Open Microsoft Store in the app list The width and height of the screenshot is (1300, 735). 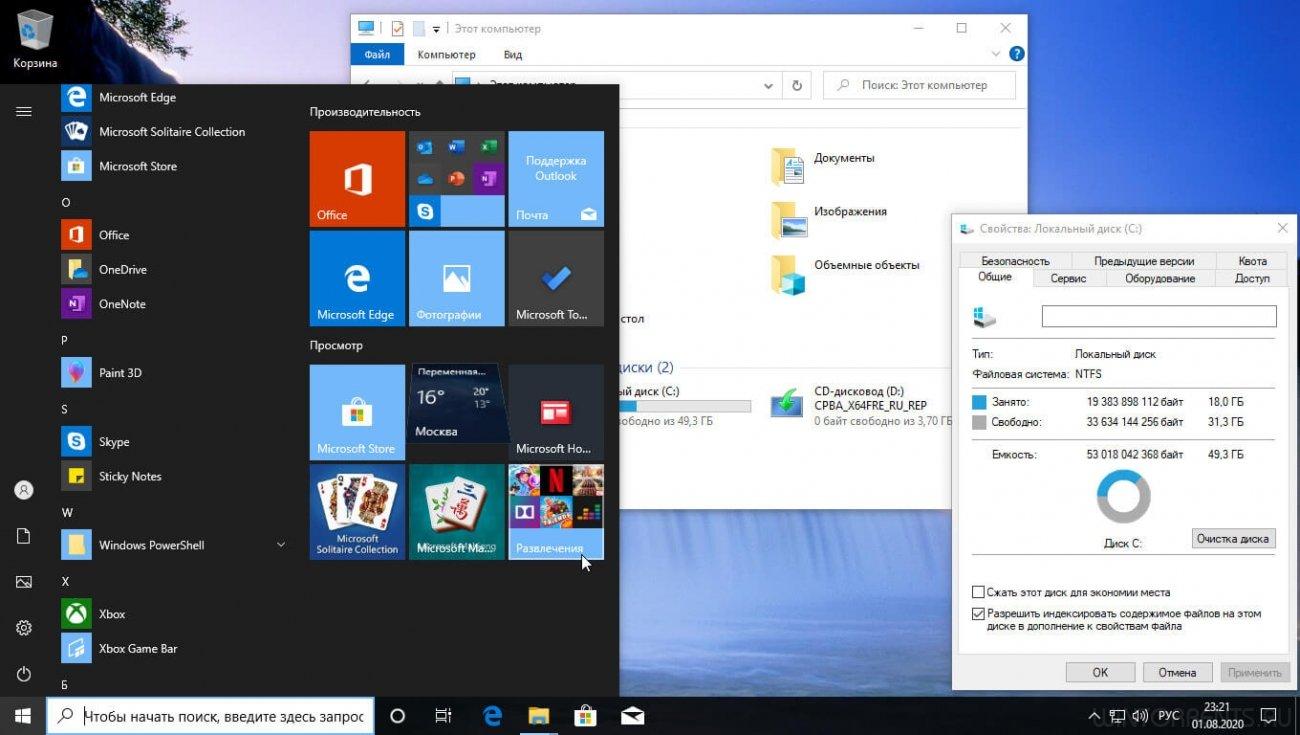173,166
